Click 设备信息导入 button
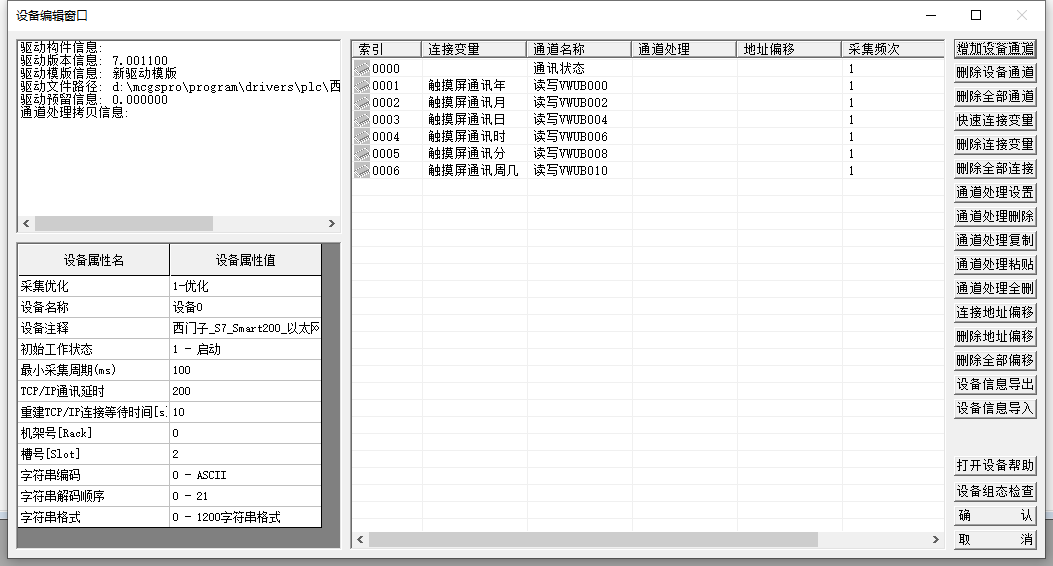This screenshot has width=1053, height=566. pos(995,408)
